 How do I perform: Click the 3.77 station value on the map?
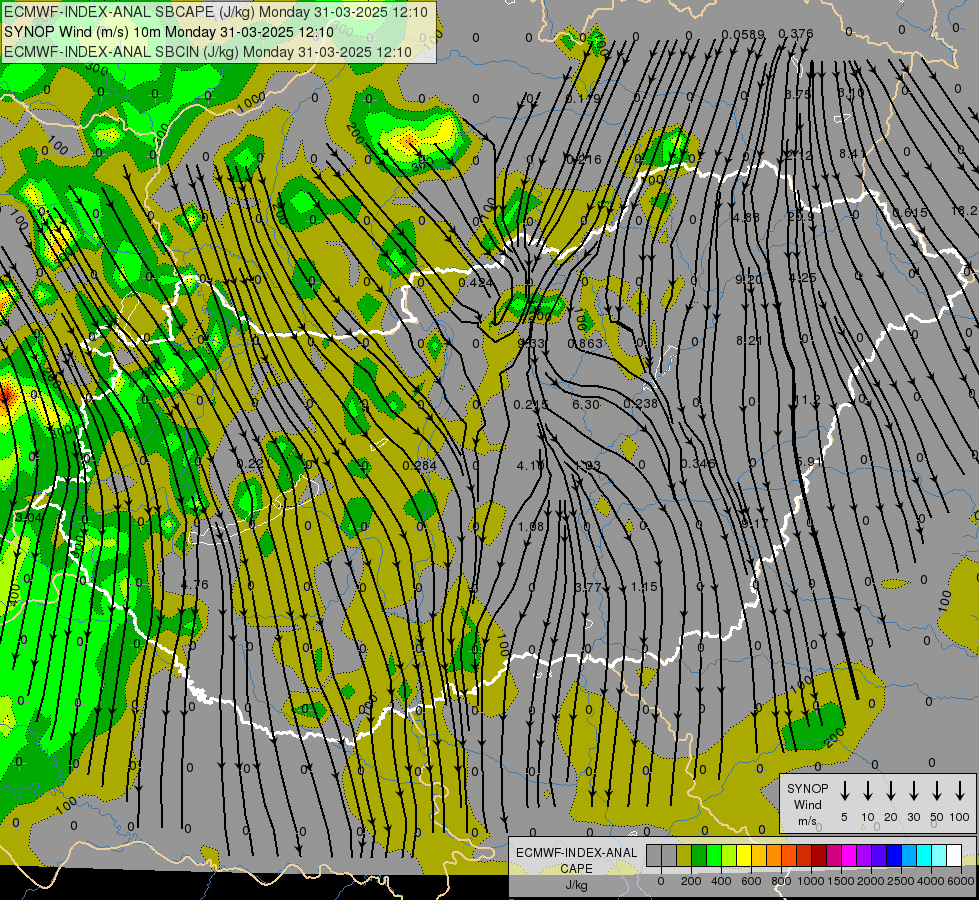pos(588,587)
